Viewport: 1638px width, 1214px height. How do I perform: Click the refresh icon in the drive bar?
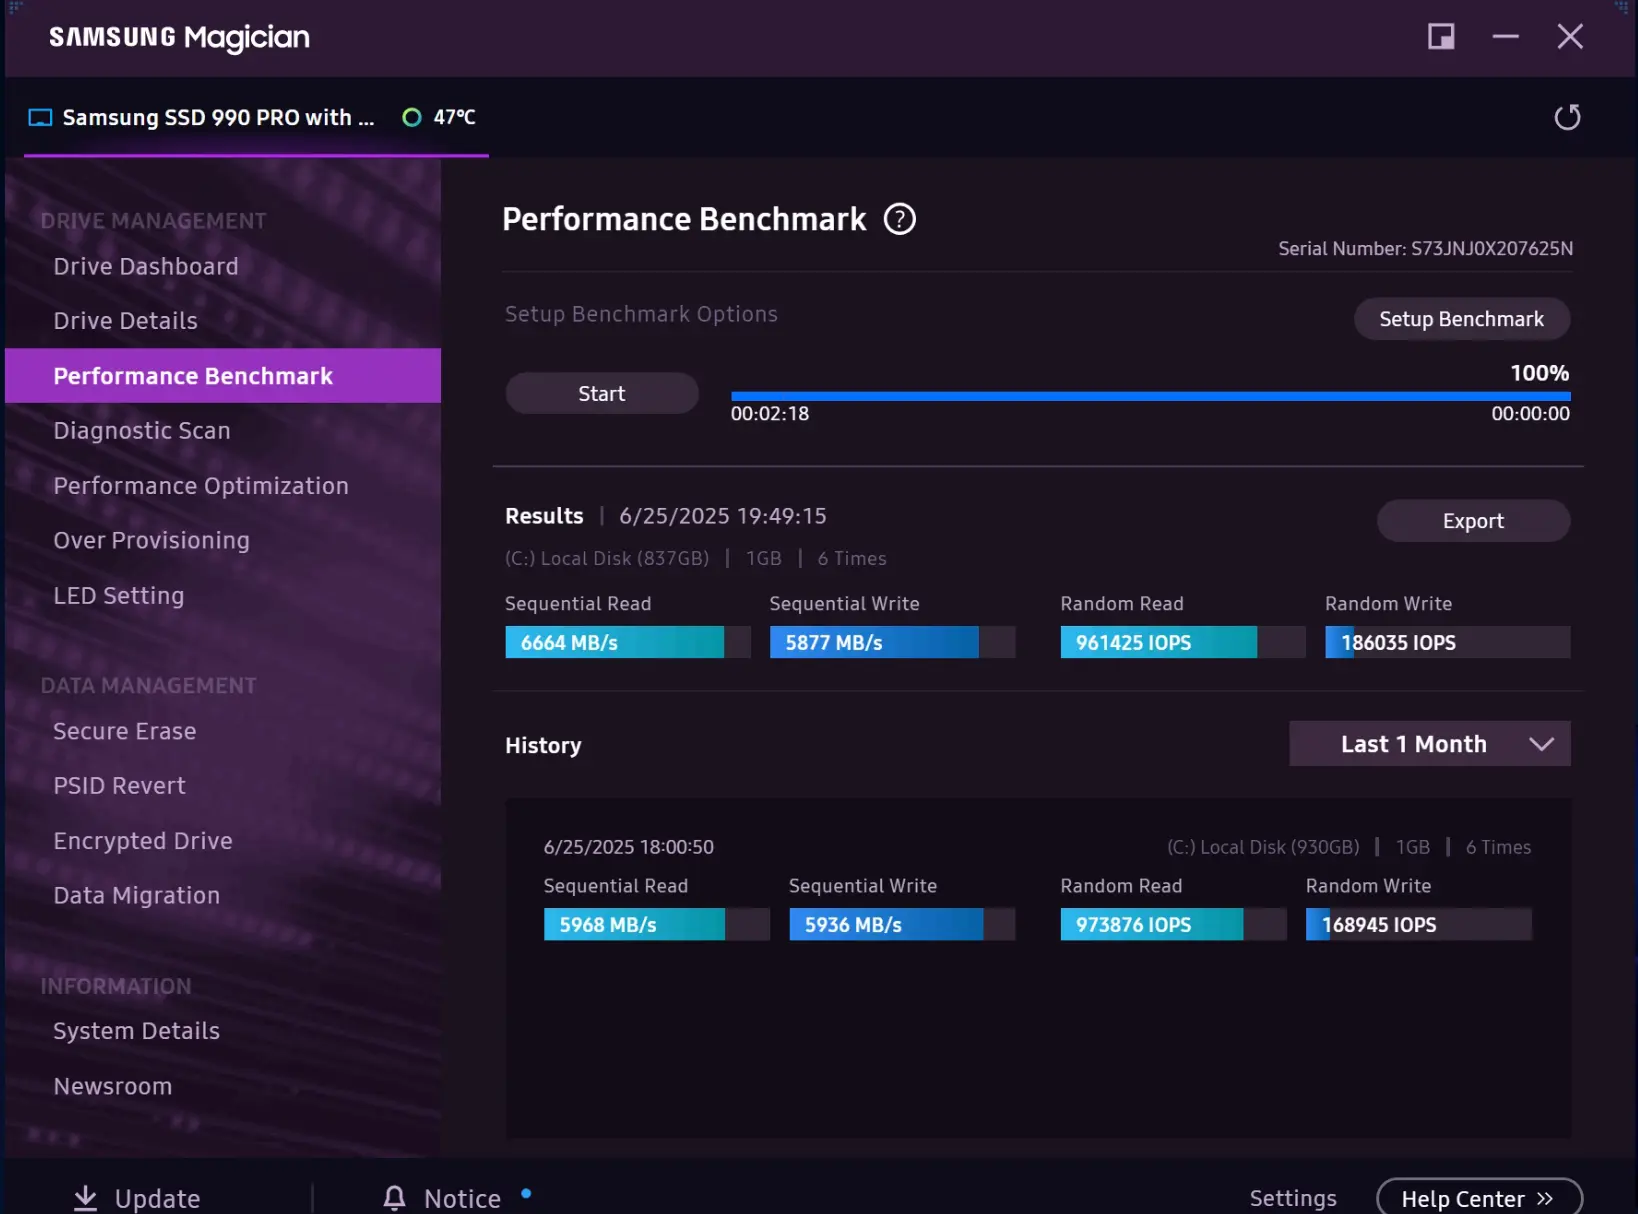pos(1567,117)
